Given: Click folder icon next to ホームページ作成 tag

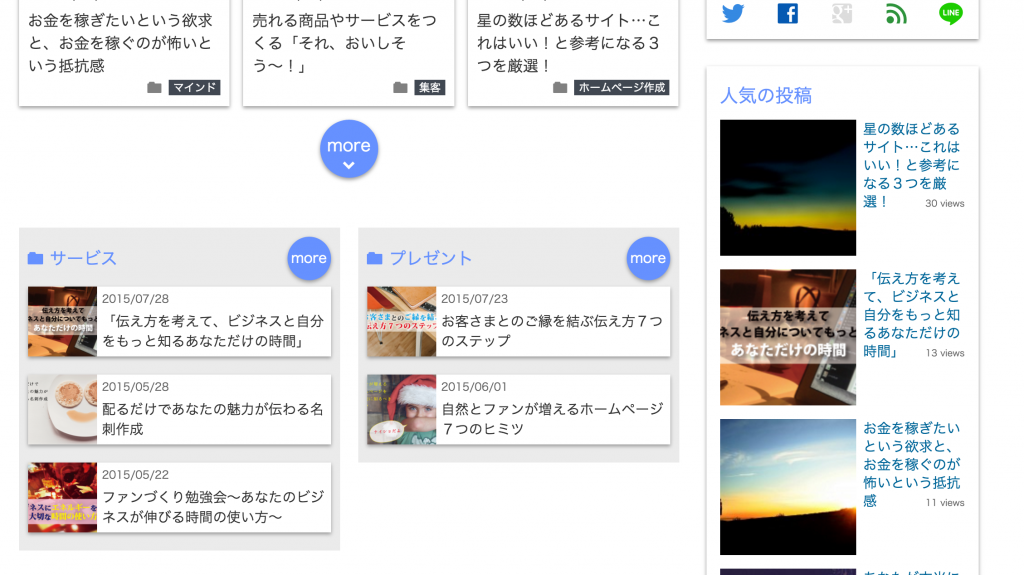Looking at the screenshot, I should pos(560,88).
